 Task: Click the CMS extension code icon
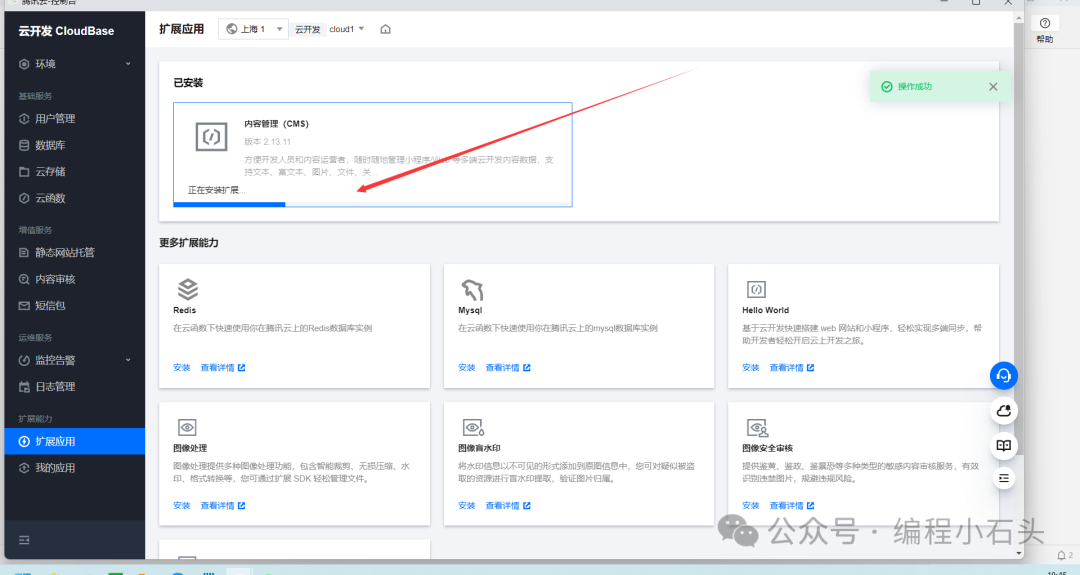coord(211,136)
